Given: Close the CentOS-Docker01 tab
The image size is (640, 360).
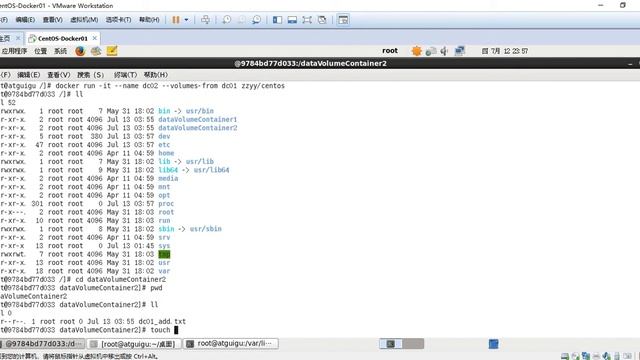Looking at the screenshot, I should [95, 38].
